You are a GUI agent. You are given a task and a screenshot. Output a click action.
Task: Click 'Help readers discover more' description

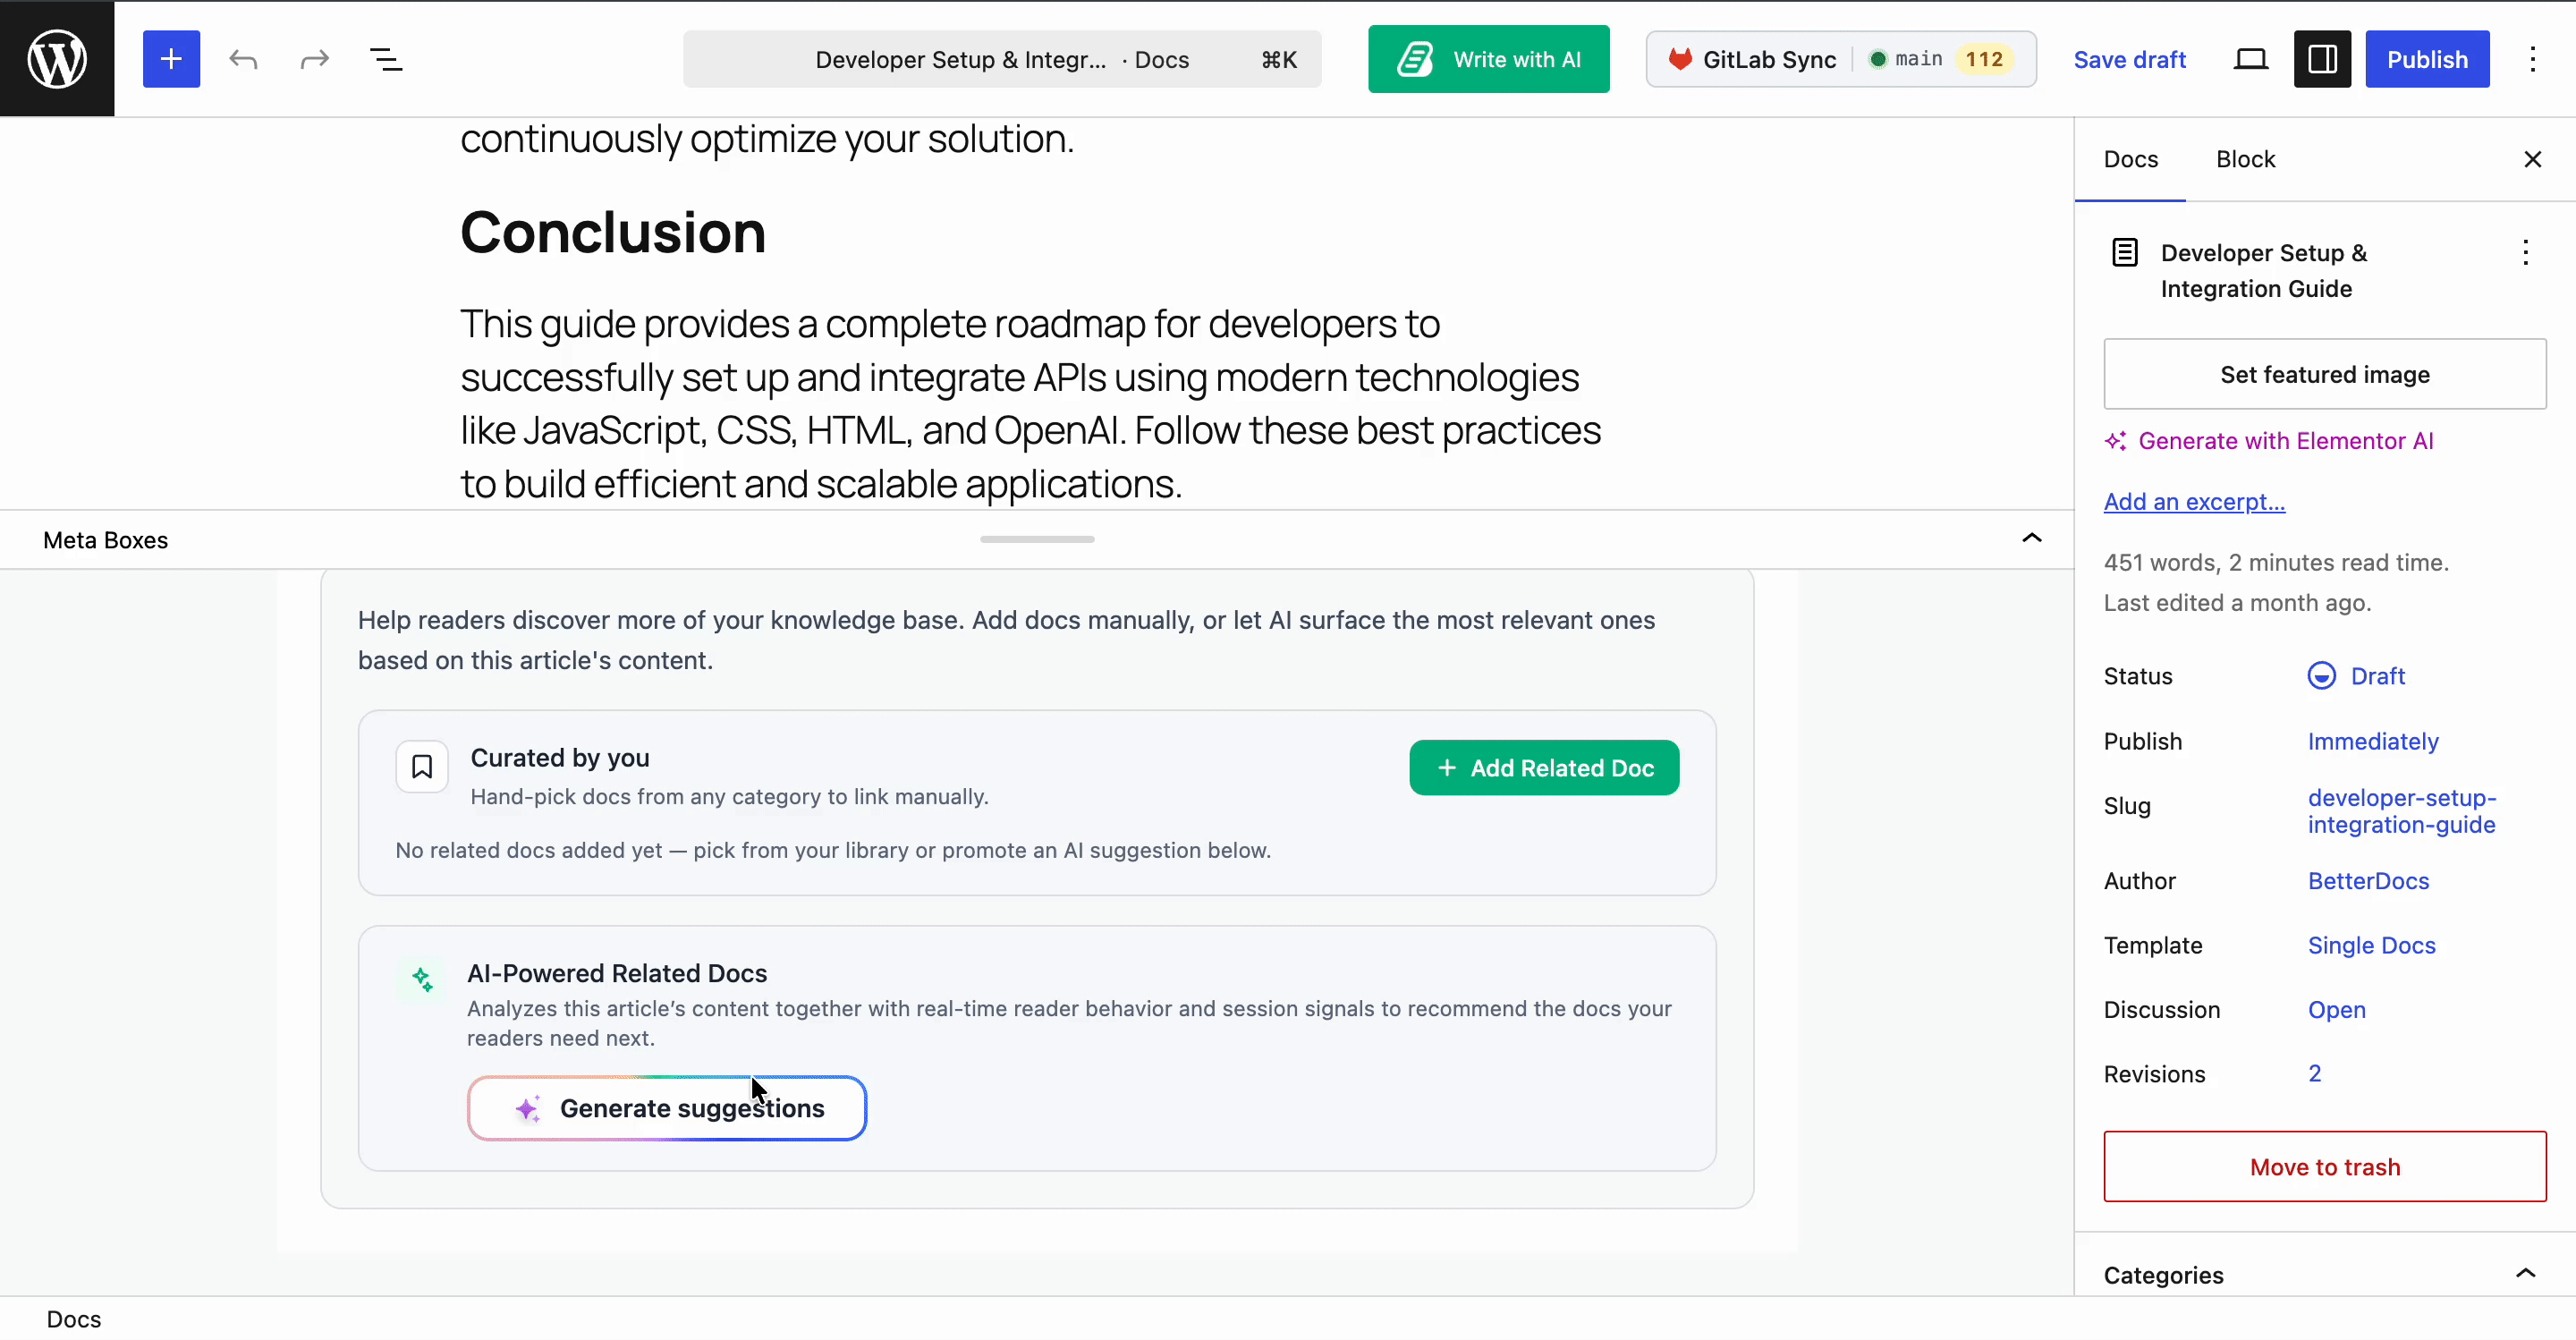tap(1006, 640)
